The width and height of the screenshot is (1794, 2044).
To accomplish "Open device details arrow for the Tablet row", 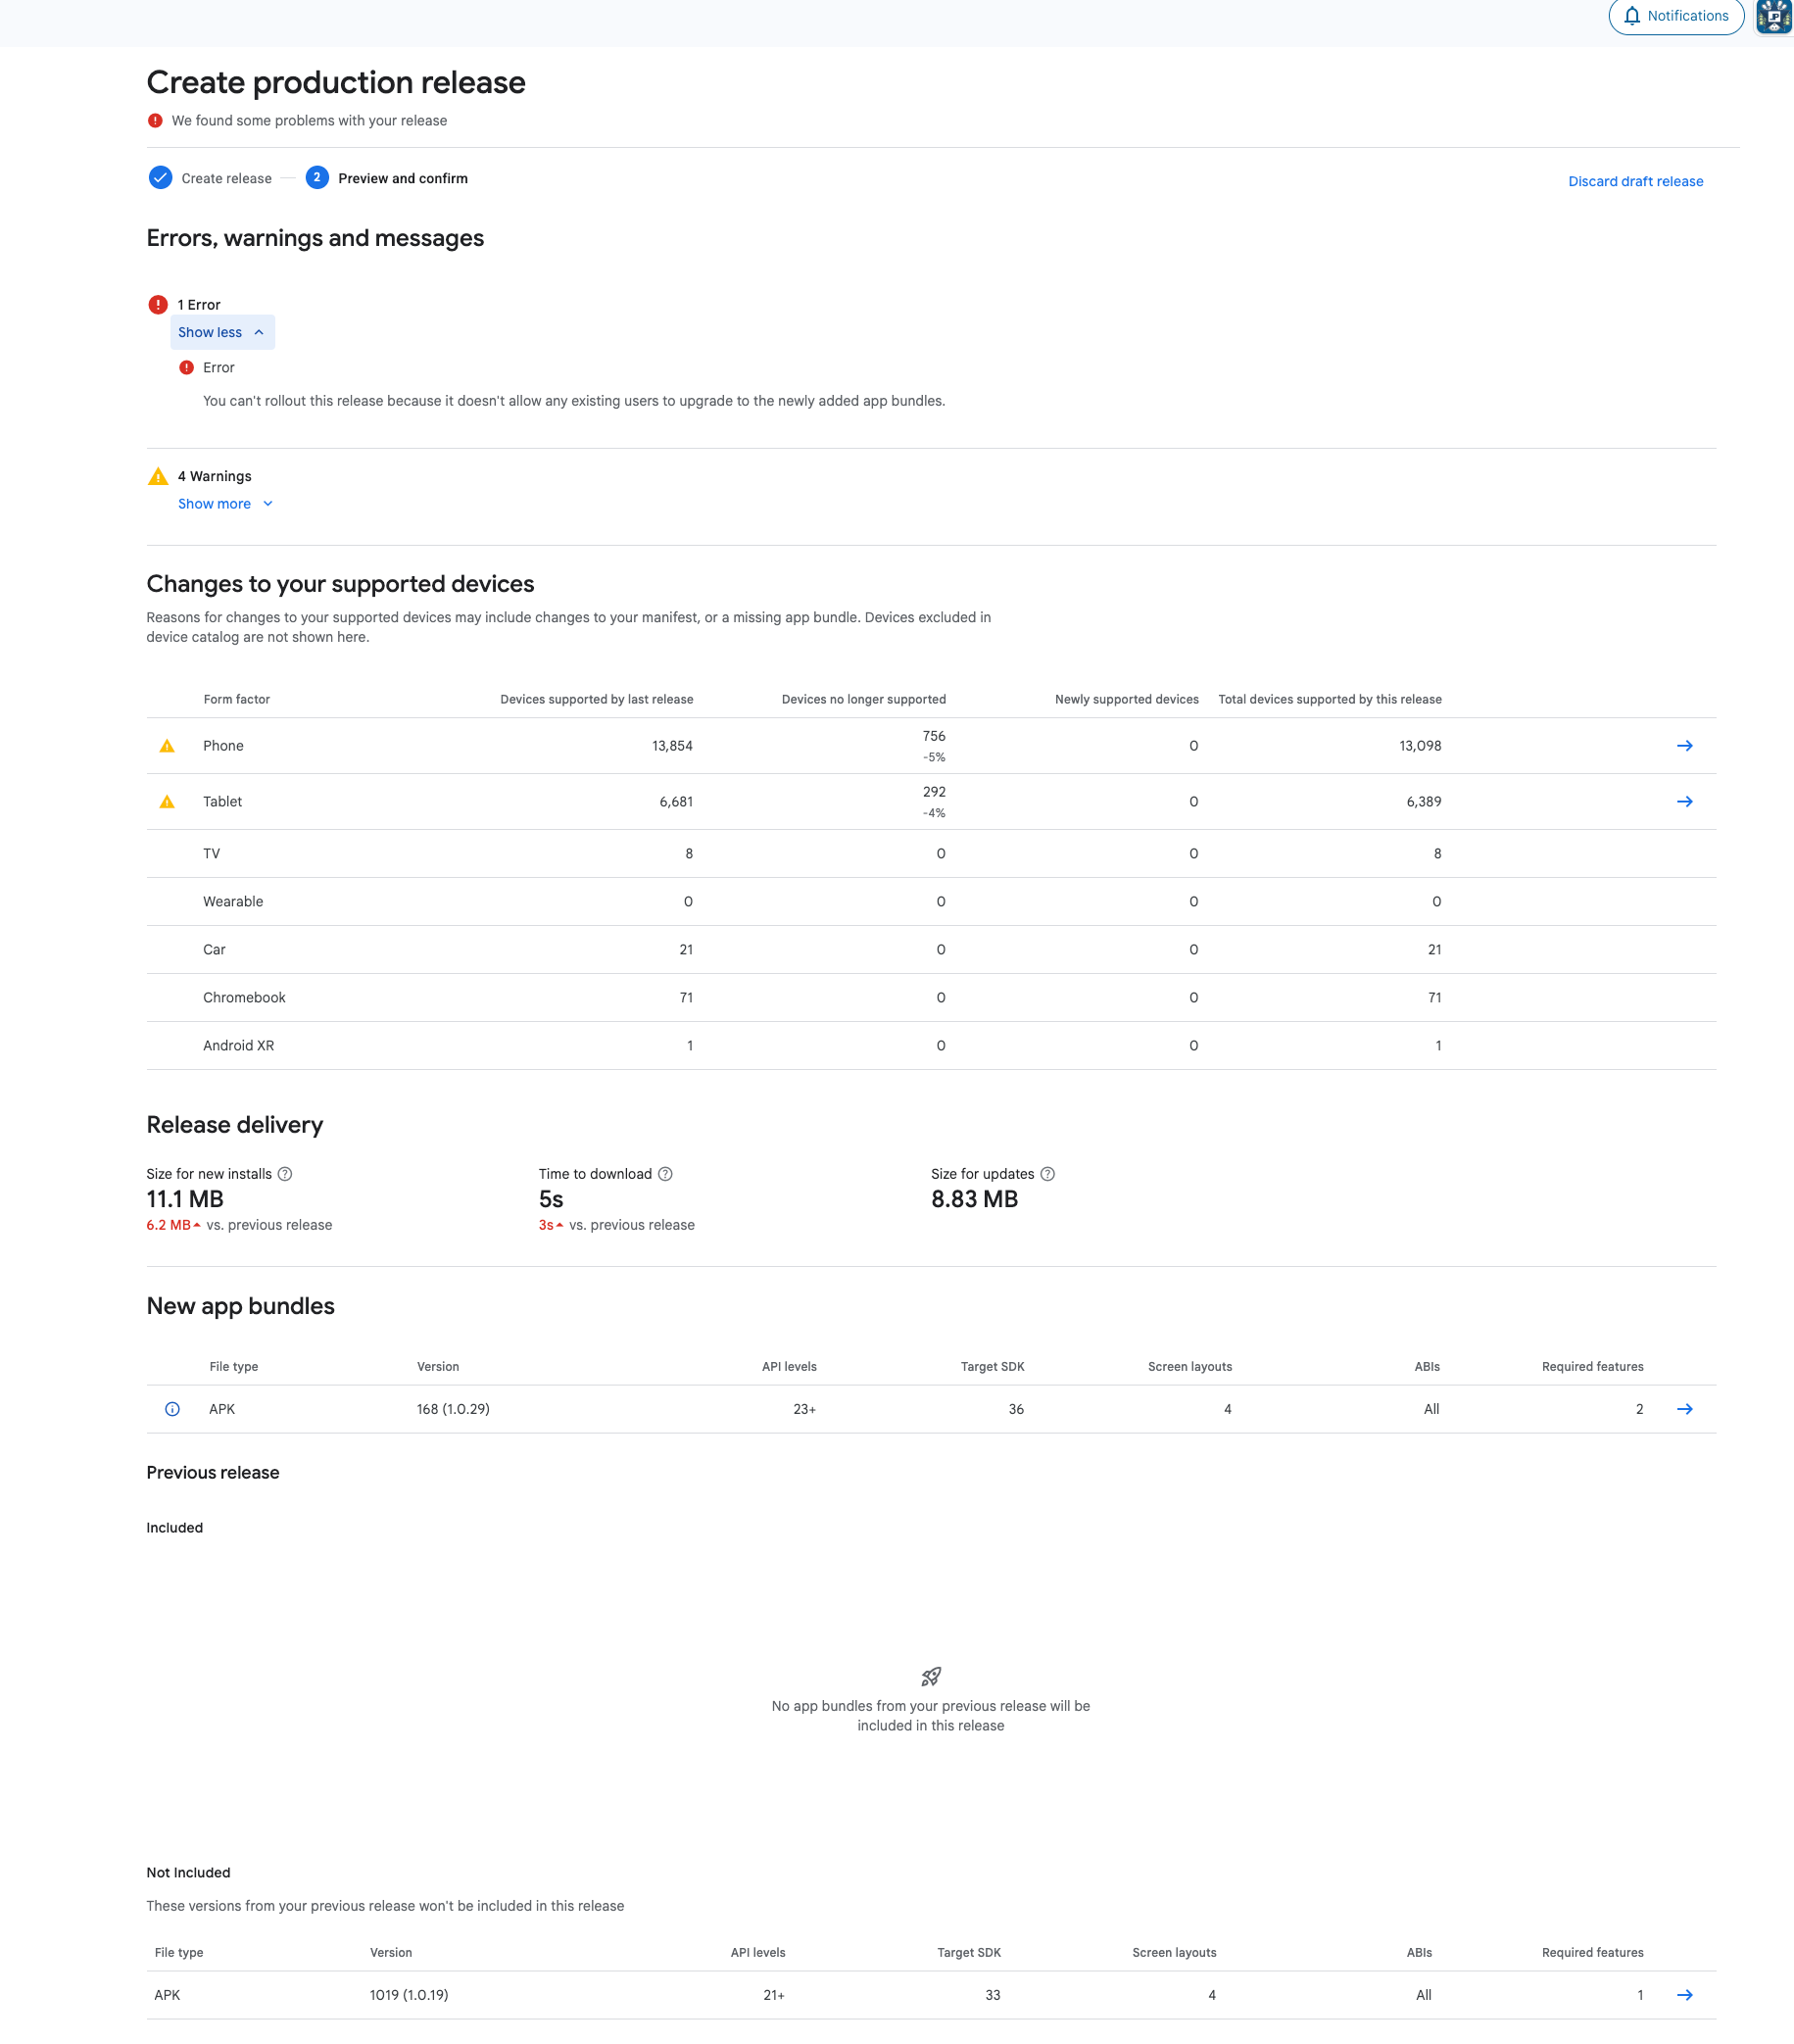I will (1686, 801).
